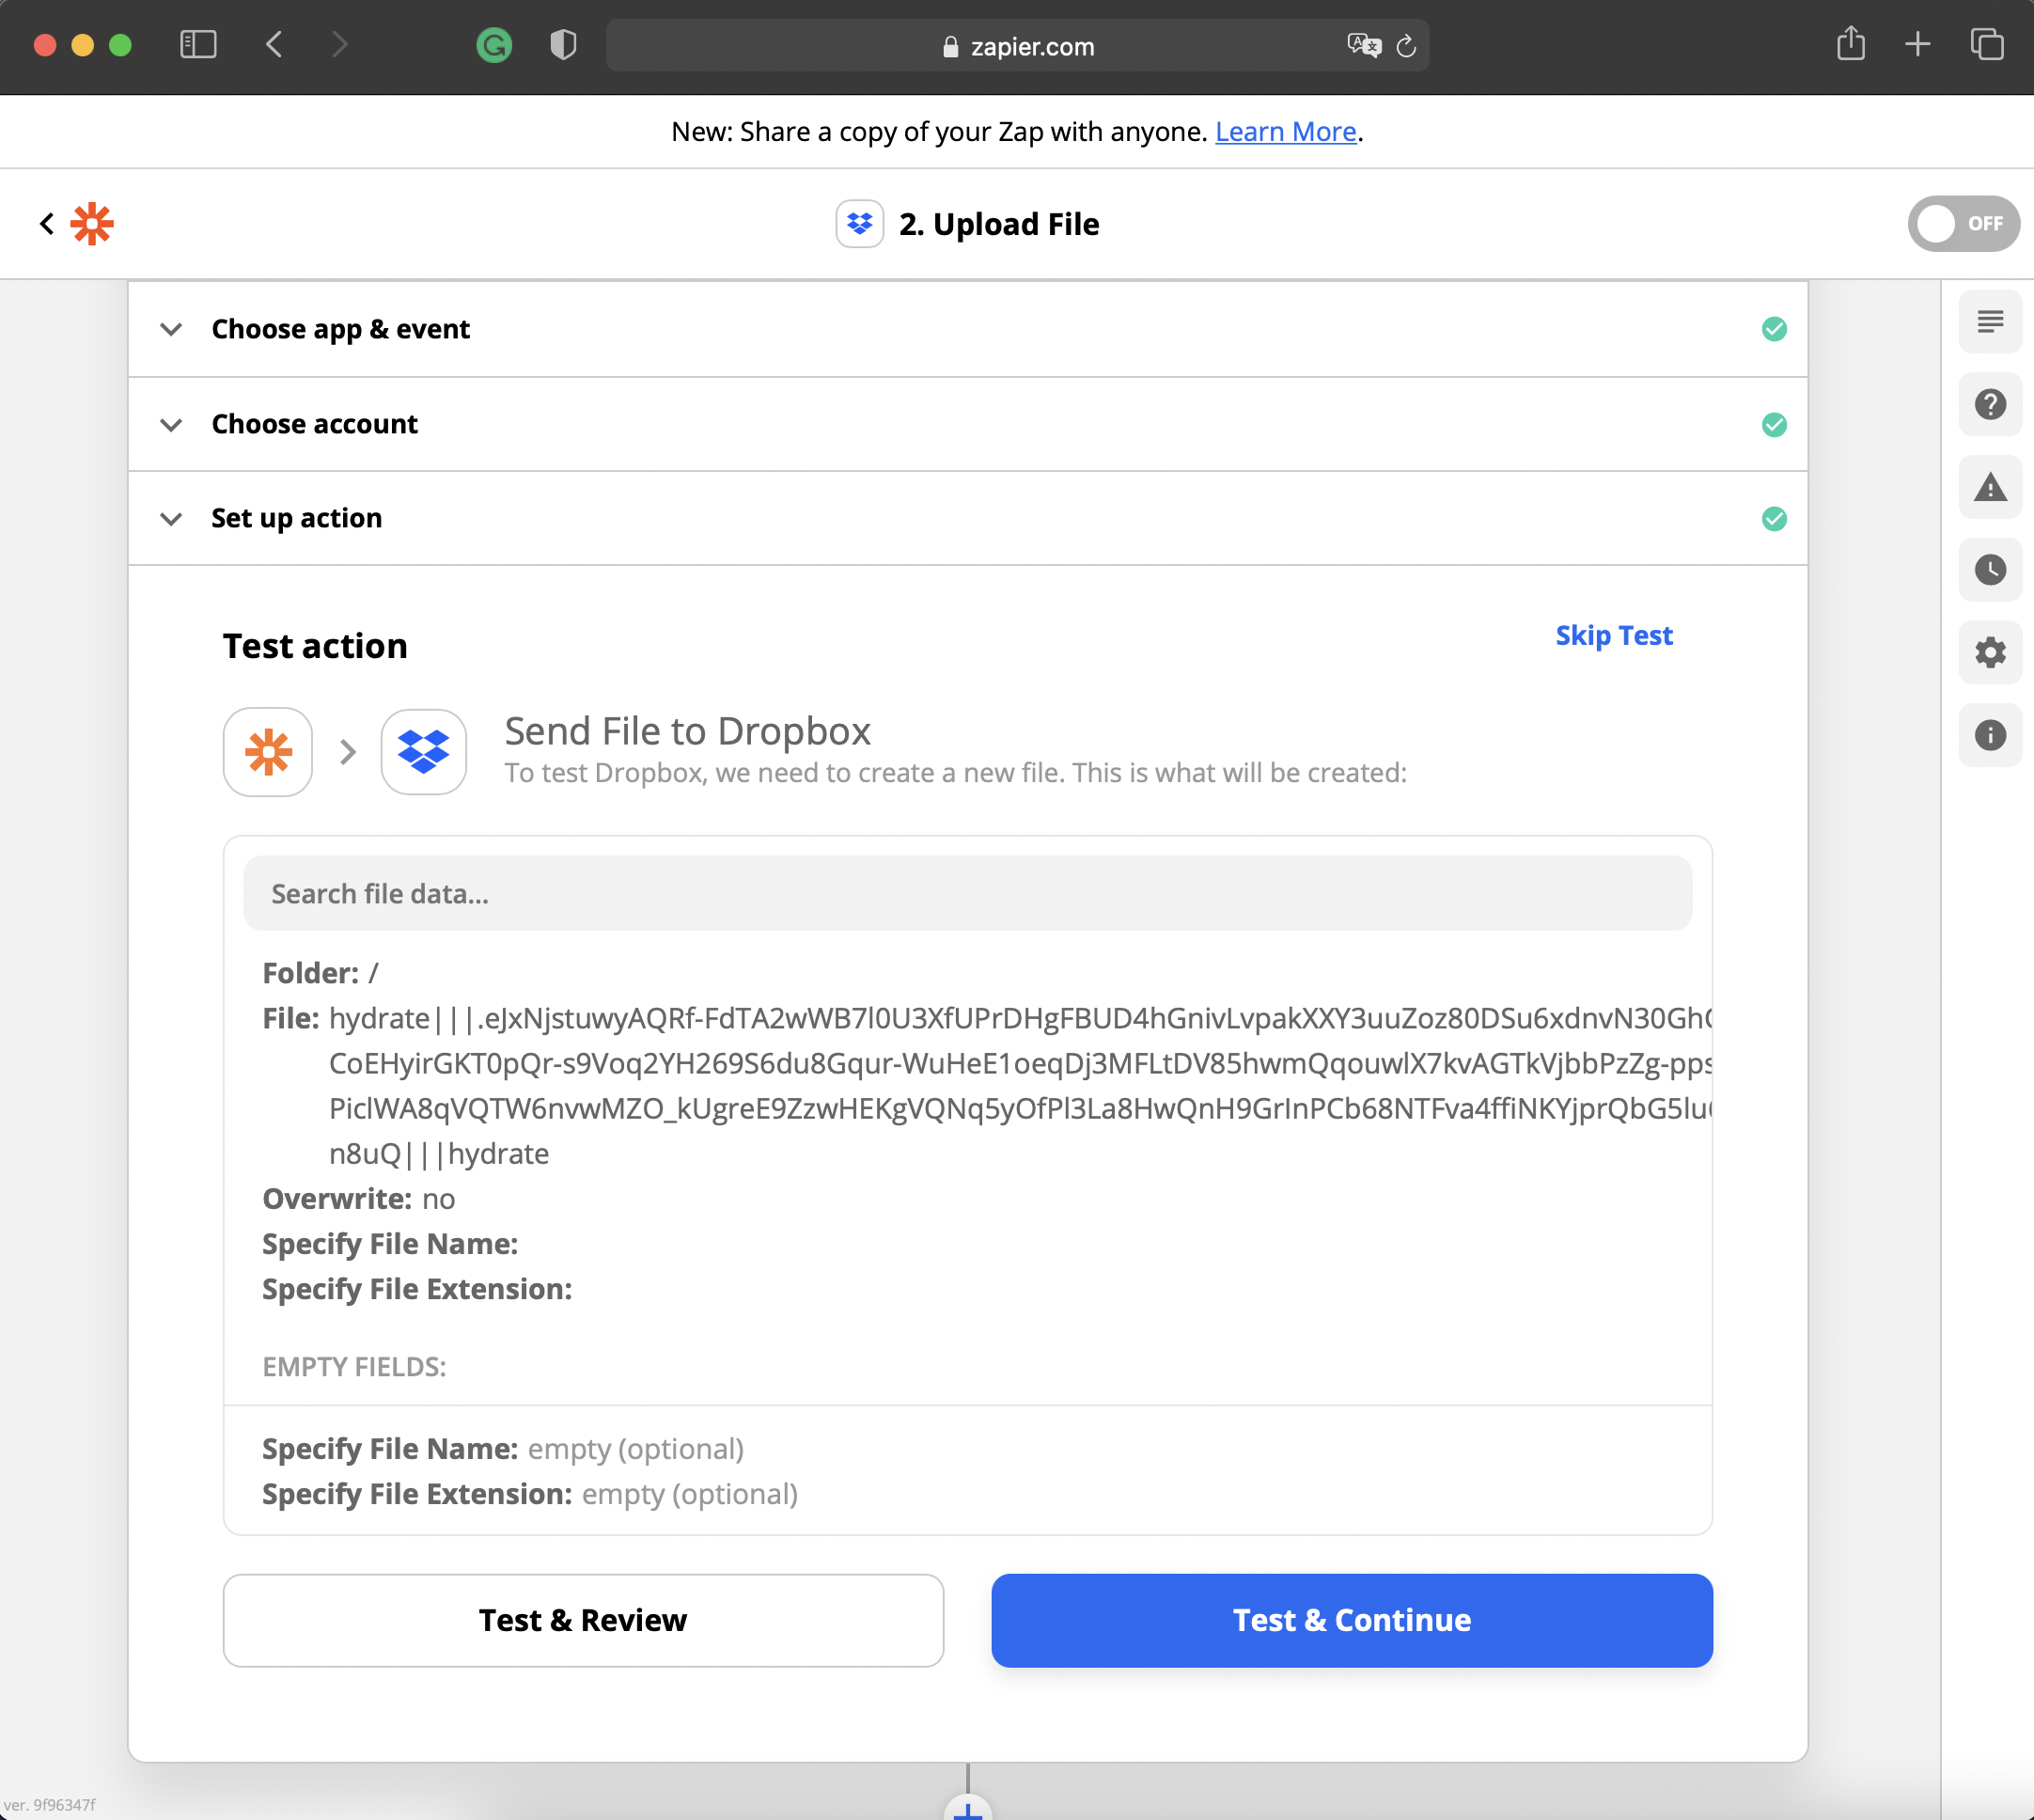Viewport: 2034px width, 1820px height.
Task: Open the warning triangle issues panel
Action: pos(1989,488)
